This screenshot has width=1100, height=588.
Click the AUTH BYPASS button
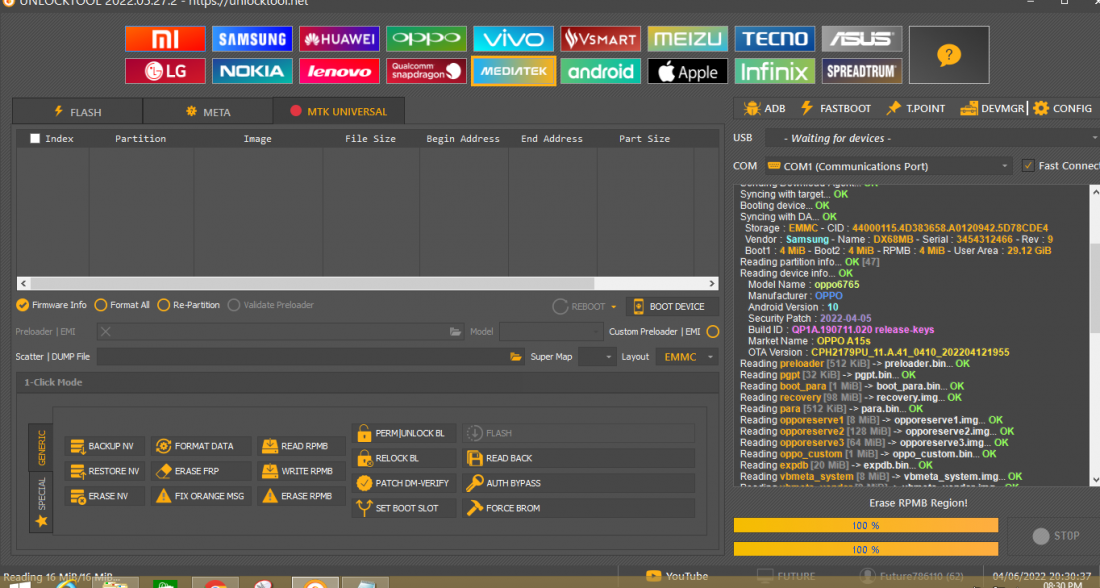(x=579, y=483)
